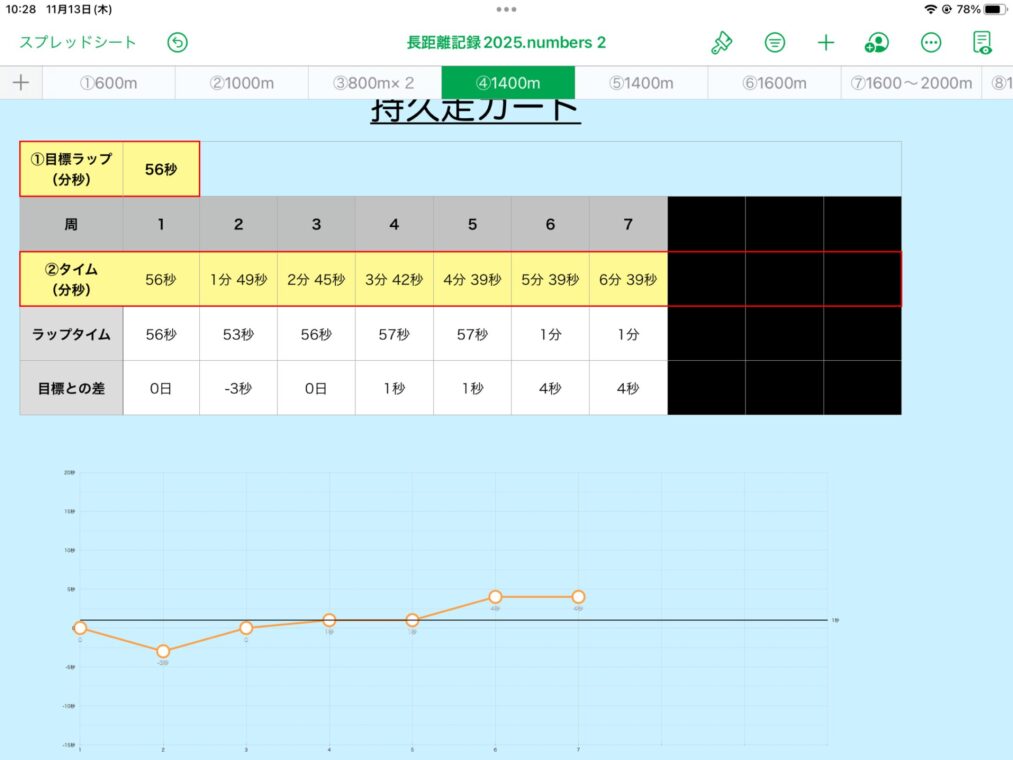Open the Format paintbrush tool
Screen dimensions: 1013x760
(x=721, y=42)
